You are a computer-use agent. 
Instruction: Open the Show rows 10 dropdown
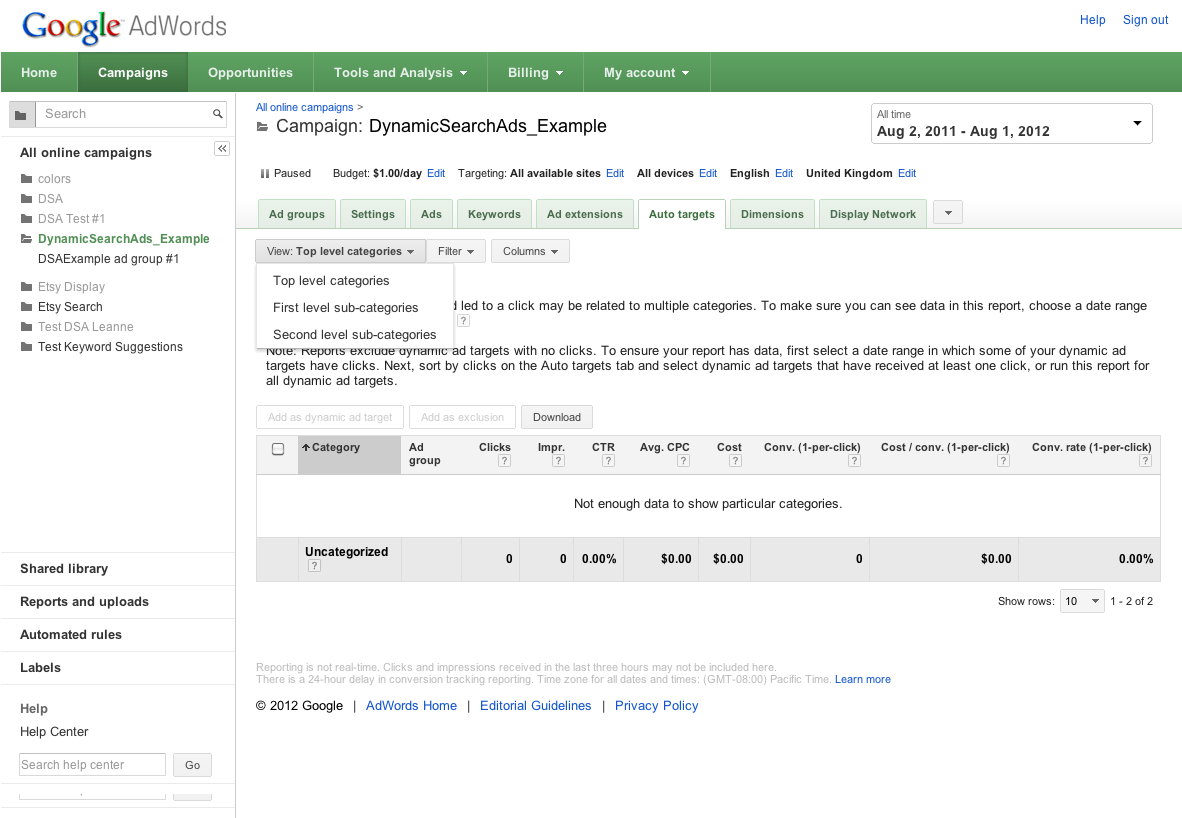(1082, 601)
